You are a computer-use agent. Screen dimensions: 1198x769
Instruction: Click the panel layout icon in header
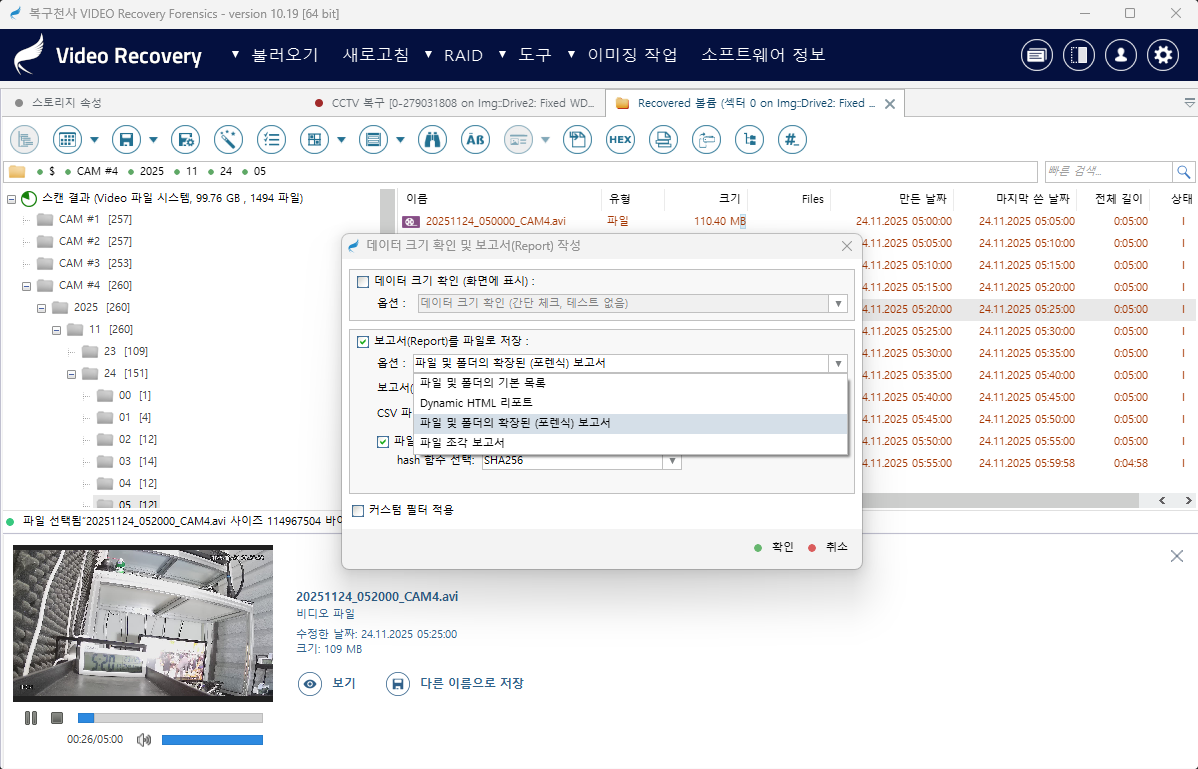coord(1079,55)
